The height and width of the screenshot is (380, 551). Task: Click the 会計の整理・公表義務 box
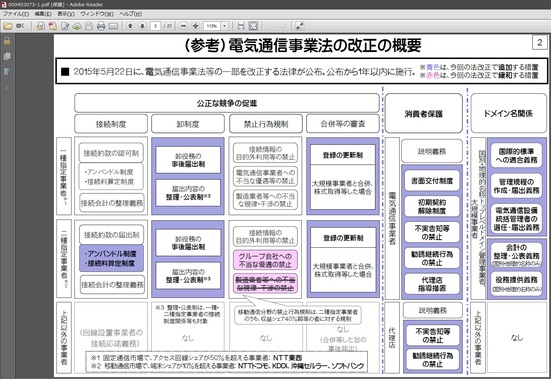(x=516, y=255)
